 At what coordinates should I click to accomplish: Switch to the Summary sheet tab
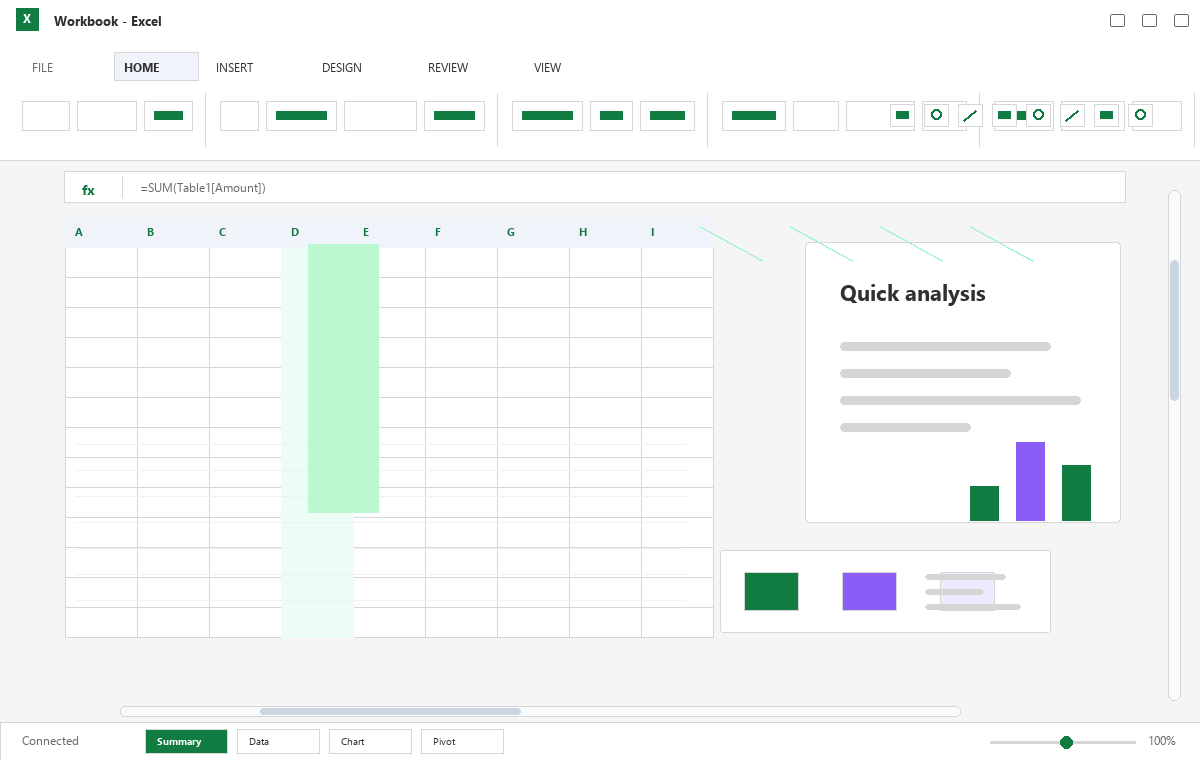(x=186, y=741)
